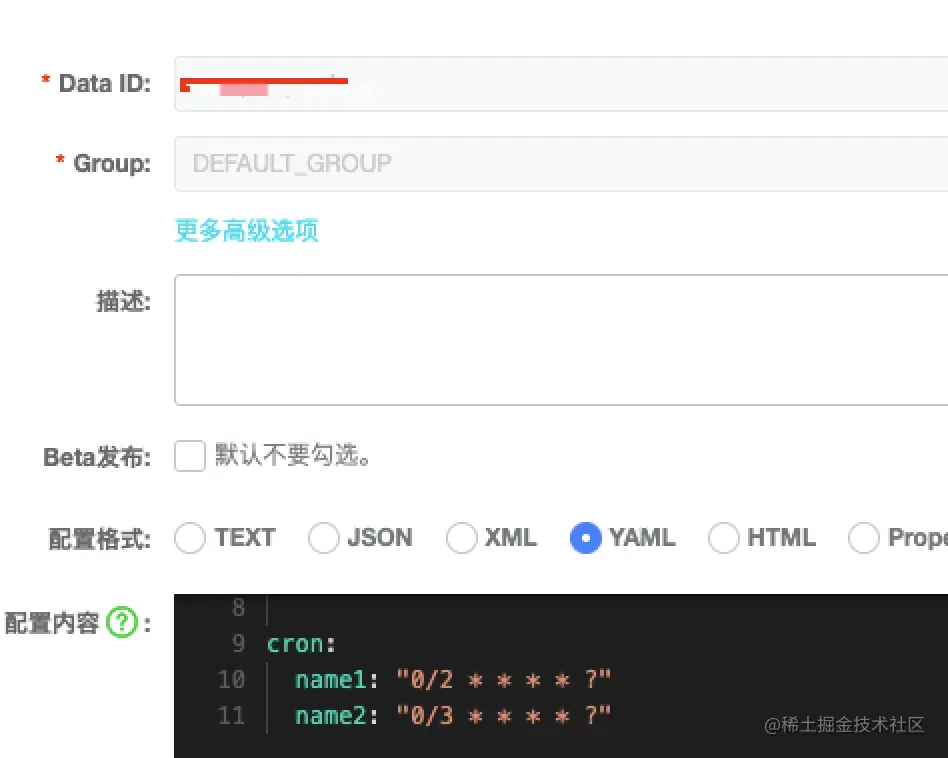The image size is (948, 758).
Task: Click the Group field showing DEFAULT_GROUP
Action: tap(561, 163)
